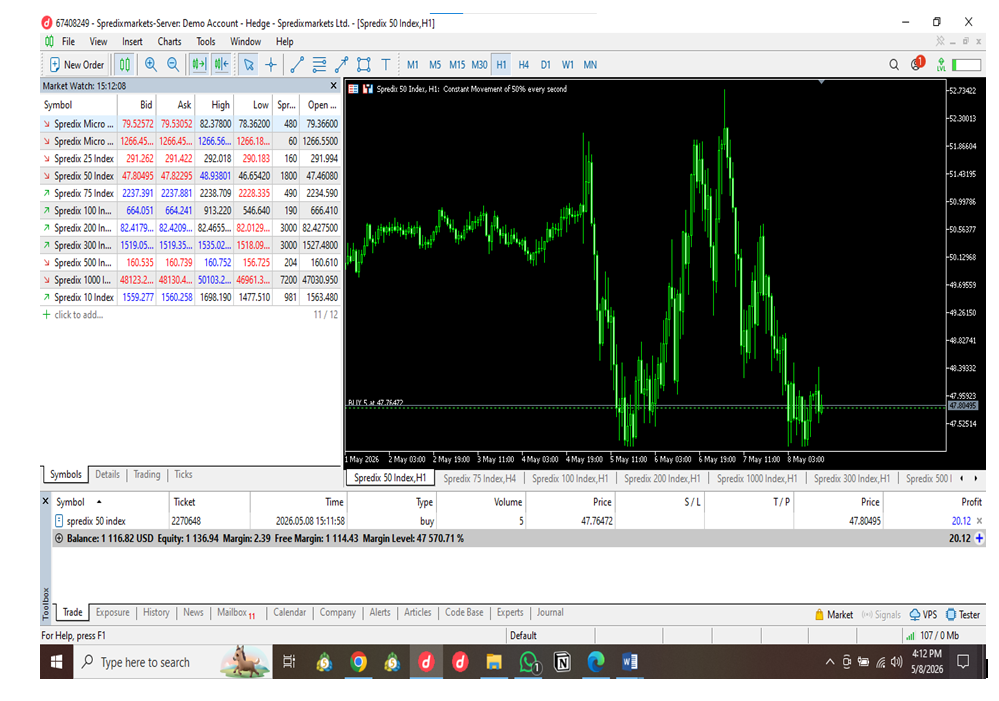This screenshot has width=999, height=701.
Task: Open the VPS link in Toolbox
Action: pyautogui.click(x=923, y=614)
